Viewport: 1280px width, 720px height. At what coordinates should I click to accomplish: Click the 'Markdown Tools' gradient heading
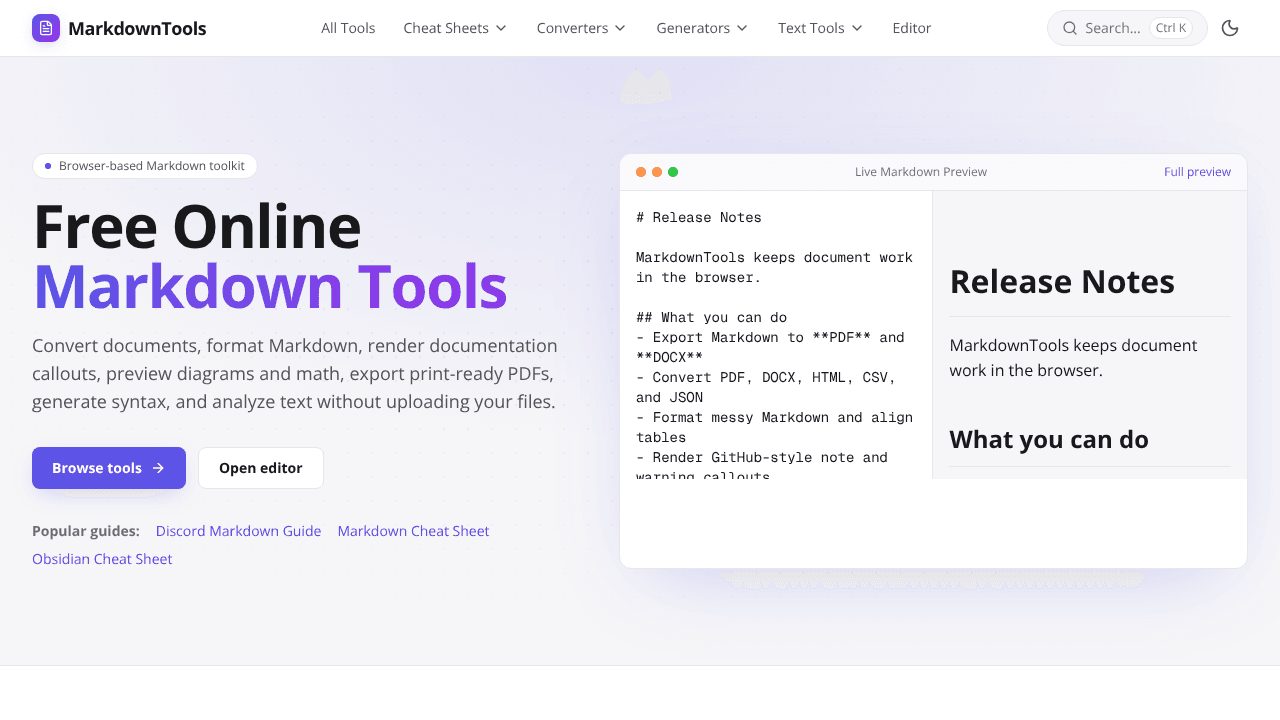coord(270,286)
